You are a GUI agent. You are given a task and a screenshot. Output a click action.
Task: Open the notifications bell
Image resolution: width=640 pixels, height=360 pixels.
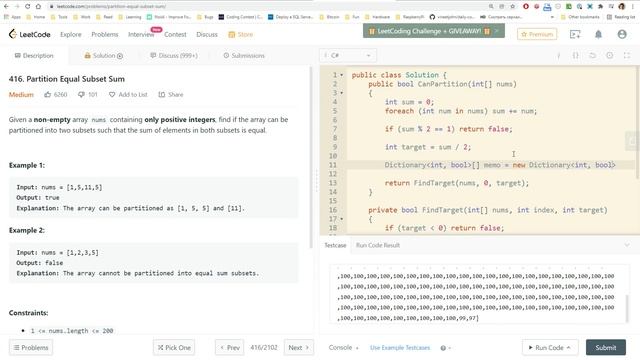(598, 34)
